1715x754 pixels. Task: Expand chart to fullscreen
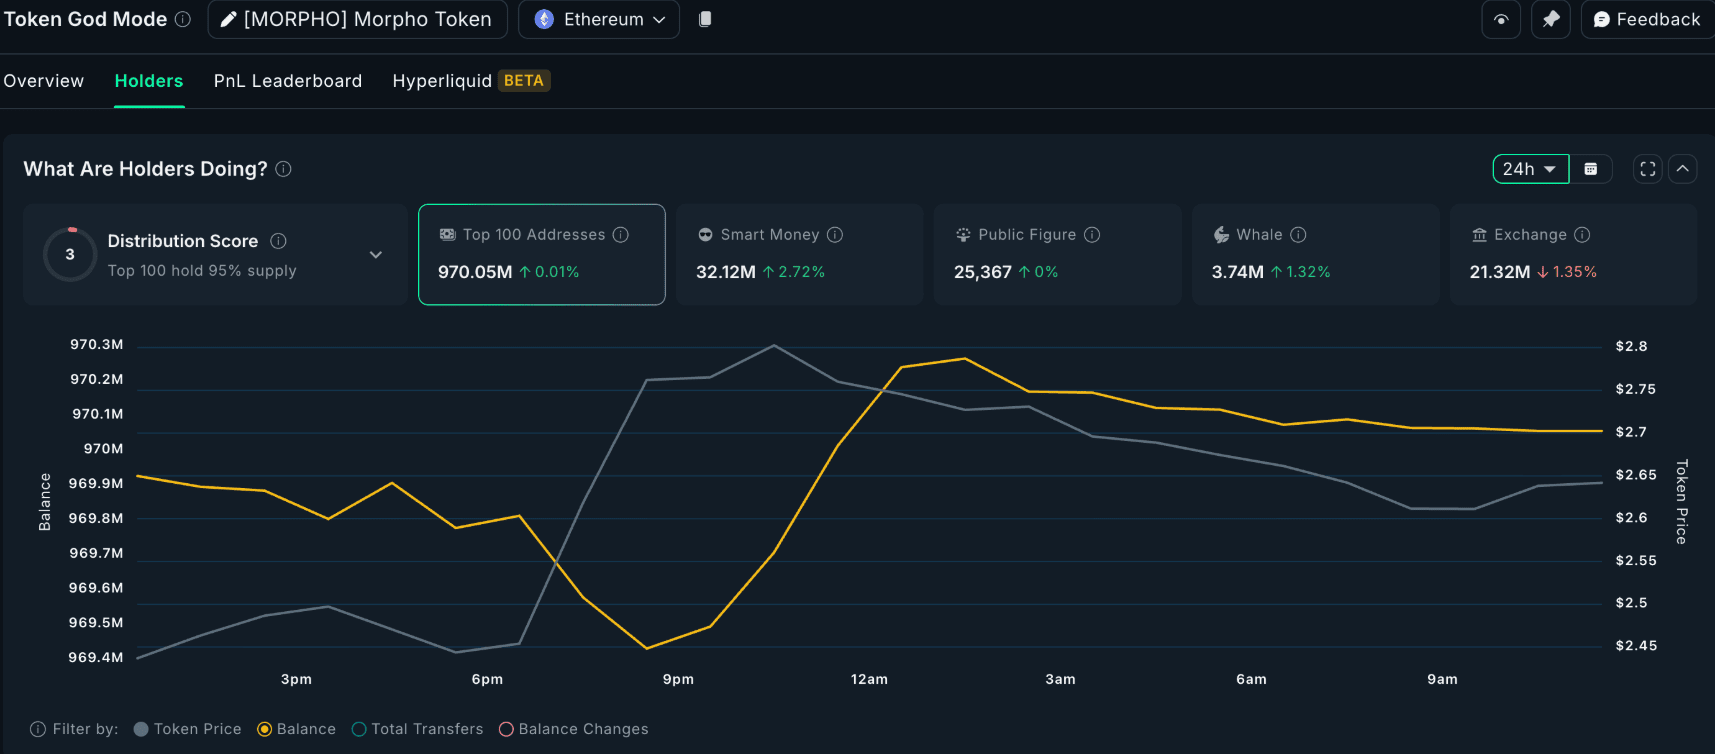pos(1648,169)
